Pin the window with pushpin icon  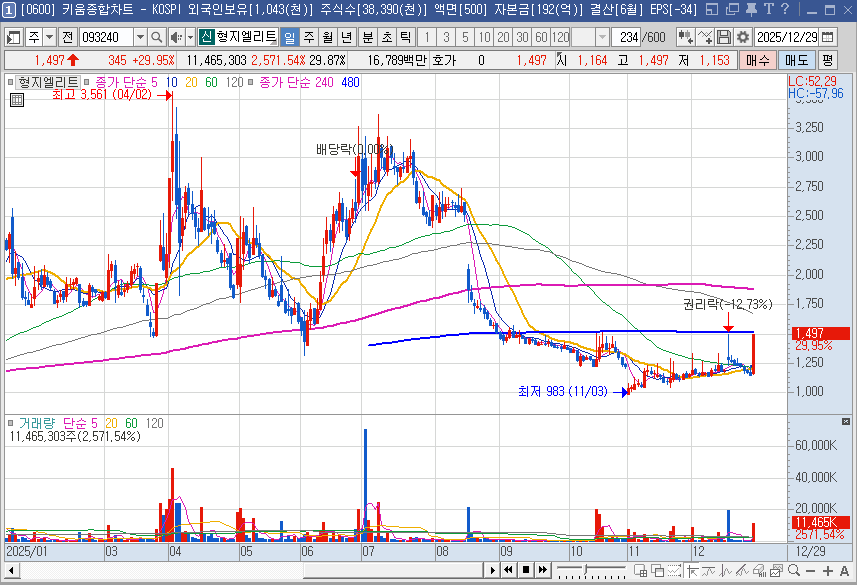(x=752, y=9)
